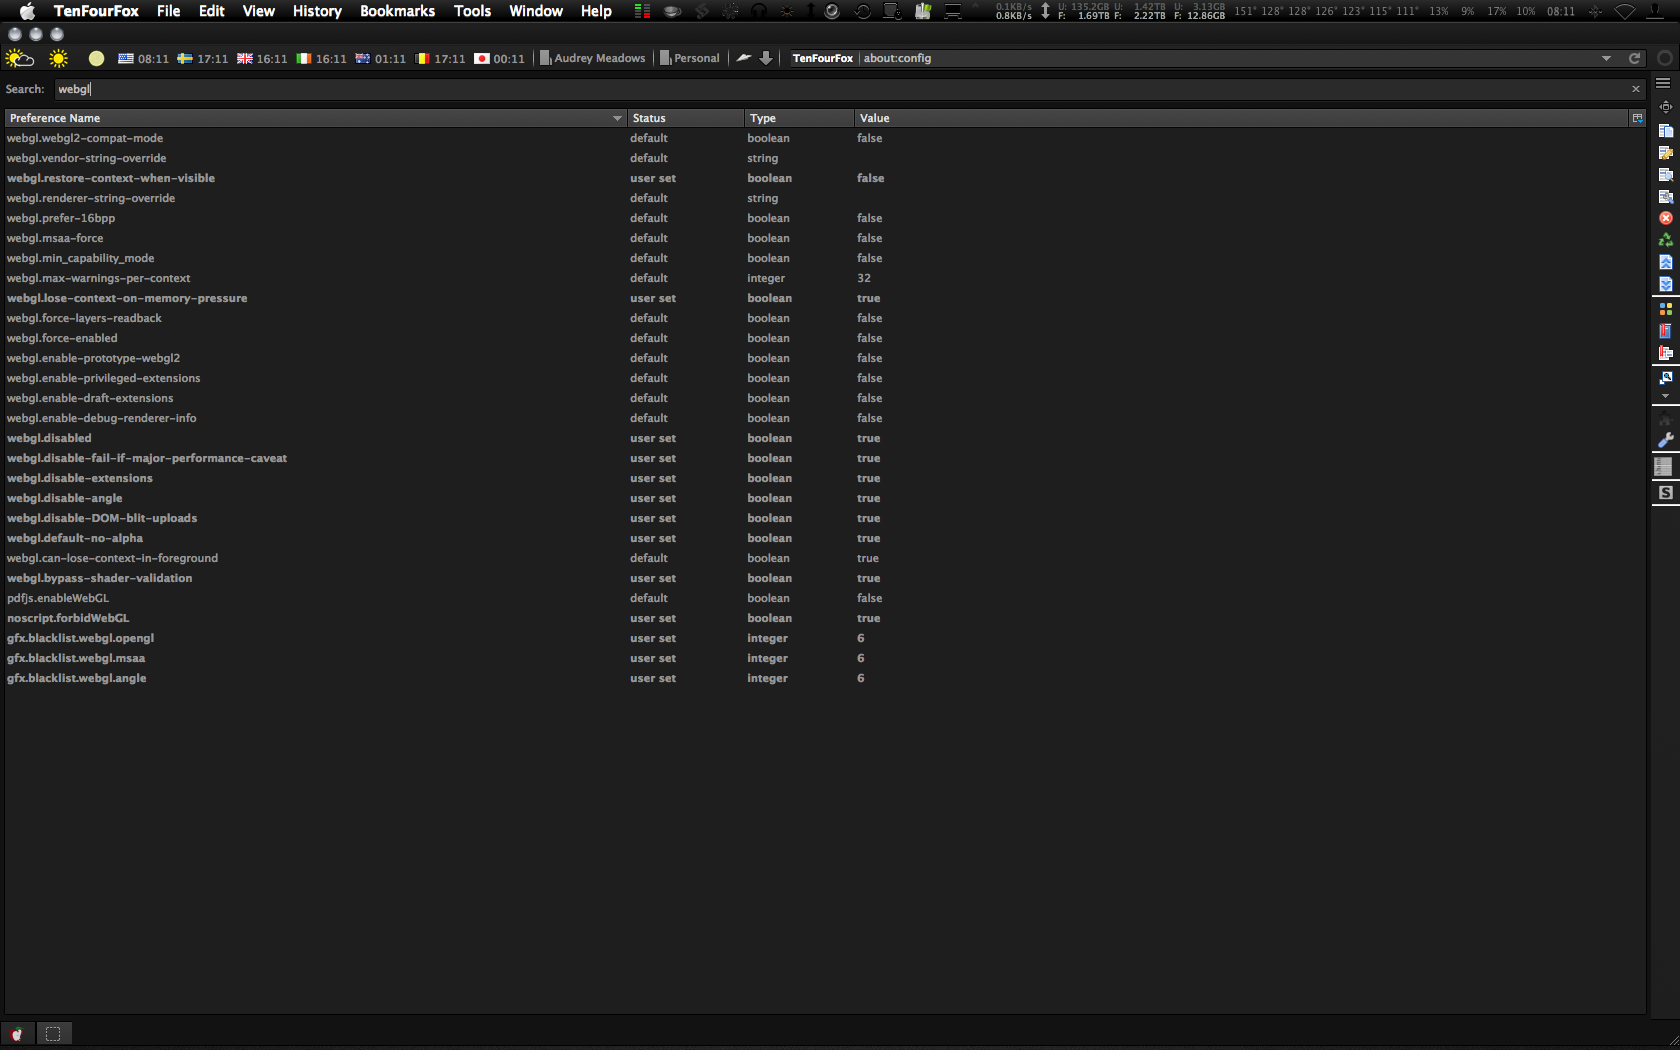This screenshot has width=1680, height=1050.
Task: Click the green recycle arrows icon
Action: coord(1665,240)
